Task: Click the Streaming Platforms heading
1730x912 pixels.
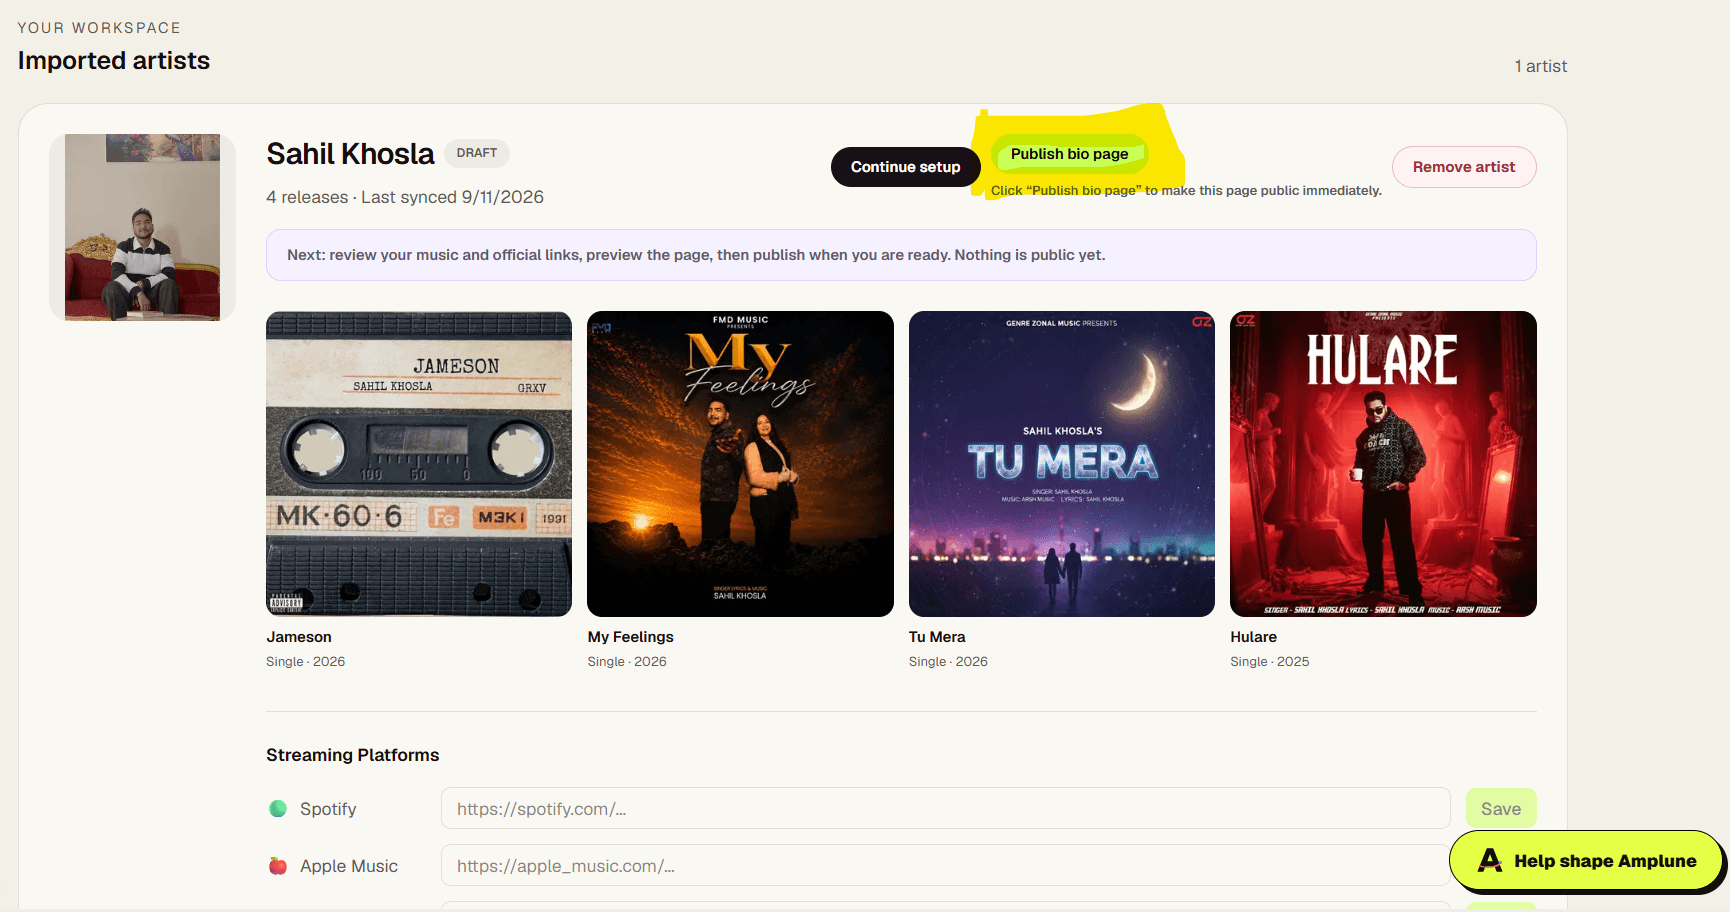Action: click(x=352, y=755)
